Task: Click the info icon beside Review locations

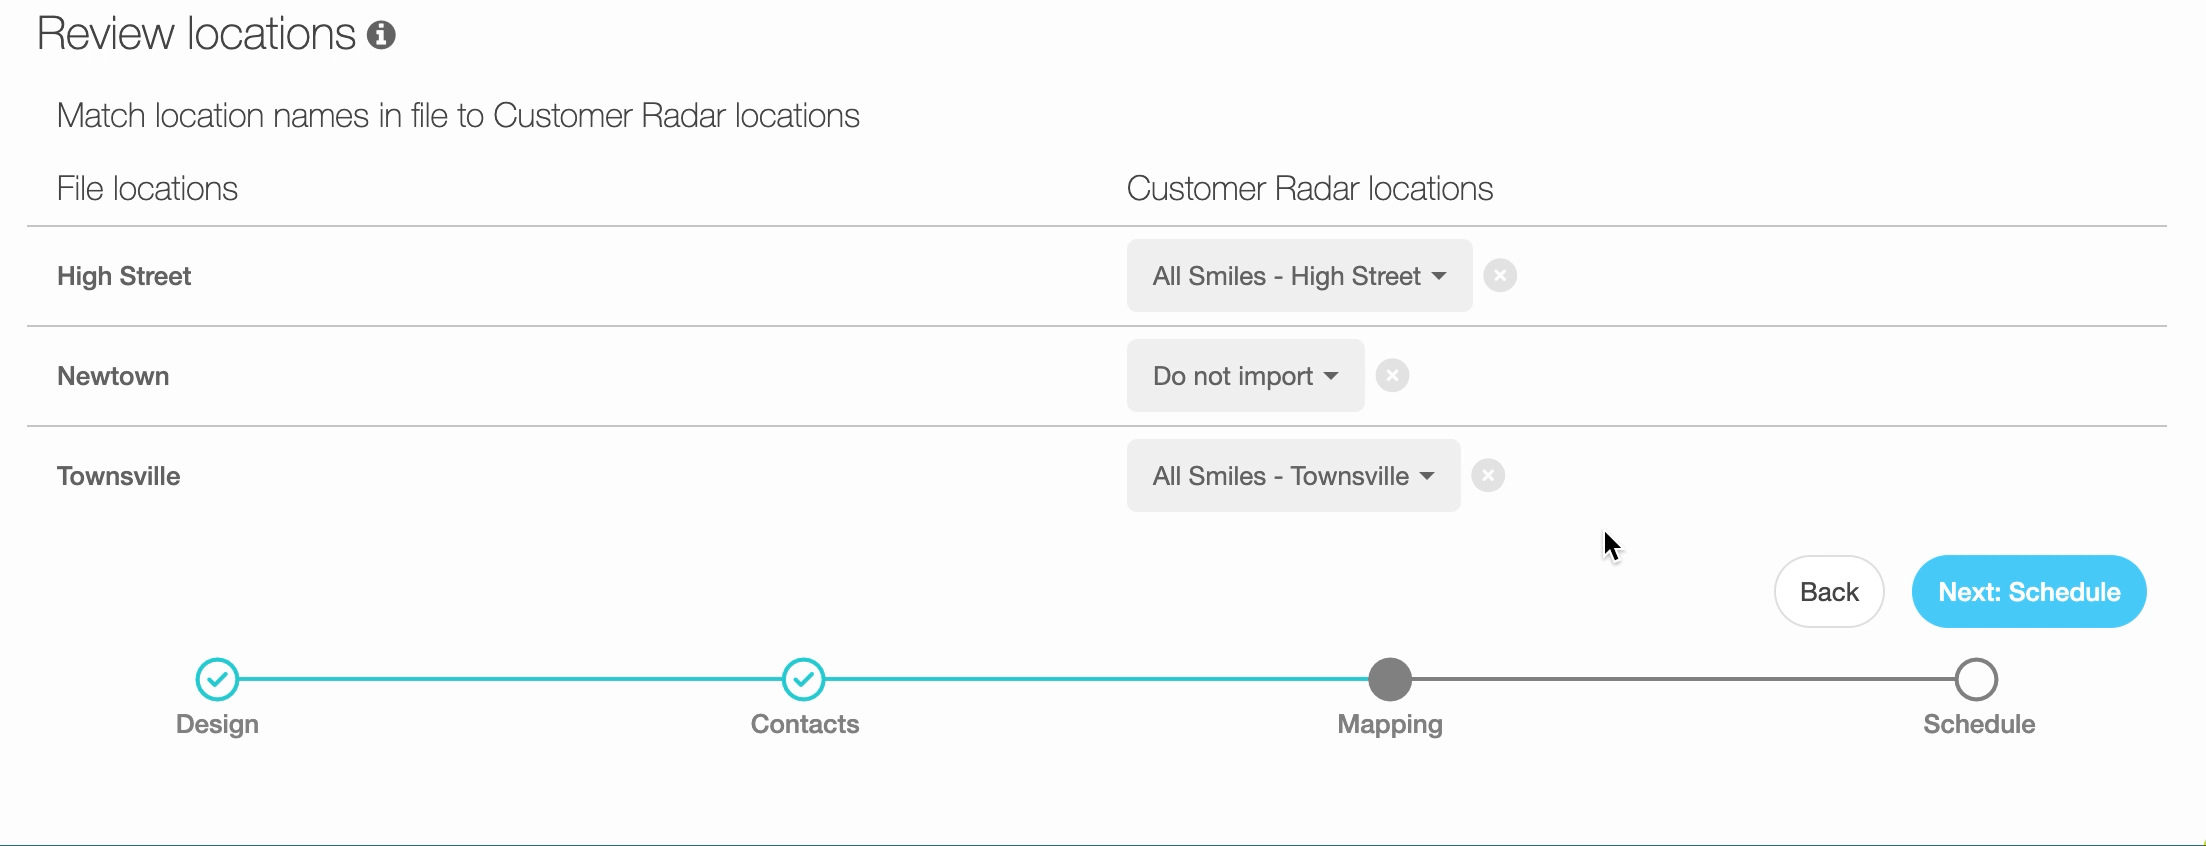Action: click(381, 36)
